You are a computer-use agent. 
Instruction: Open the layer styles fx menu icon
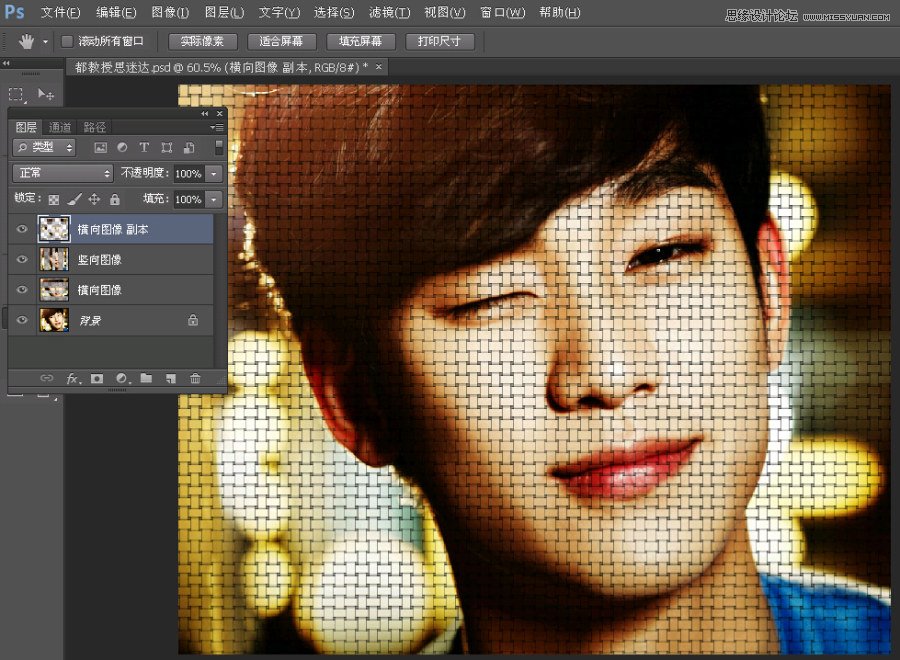(72, 379)
